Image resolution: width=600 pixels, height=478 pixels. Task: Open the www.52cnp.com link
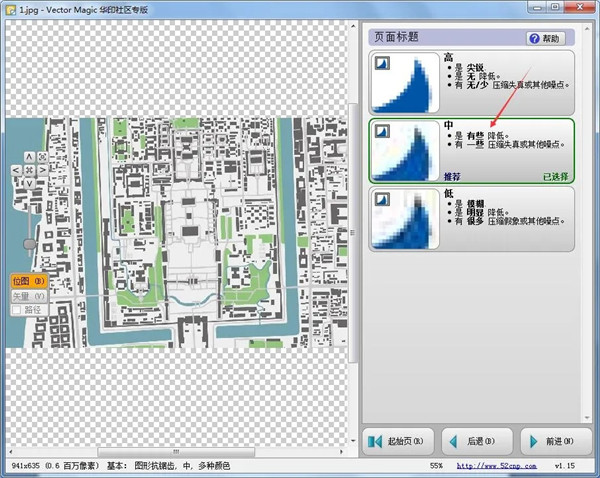pos(489,466)
